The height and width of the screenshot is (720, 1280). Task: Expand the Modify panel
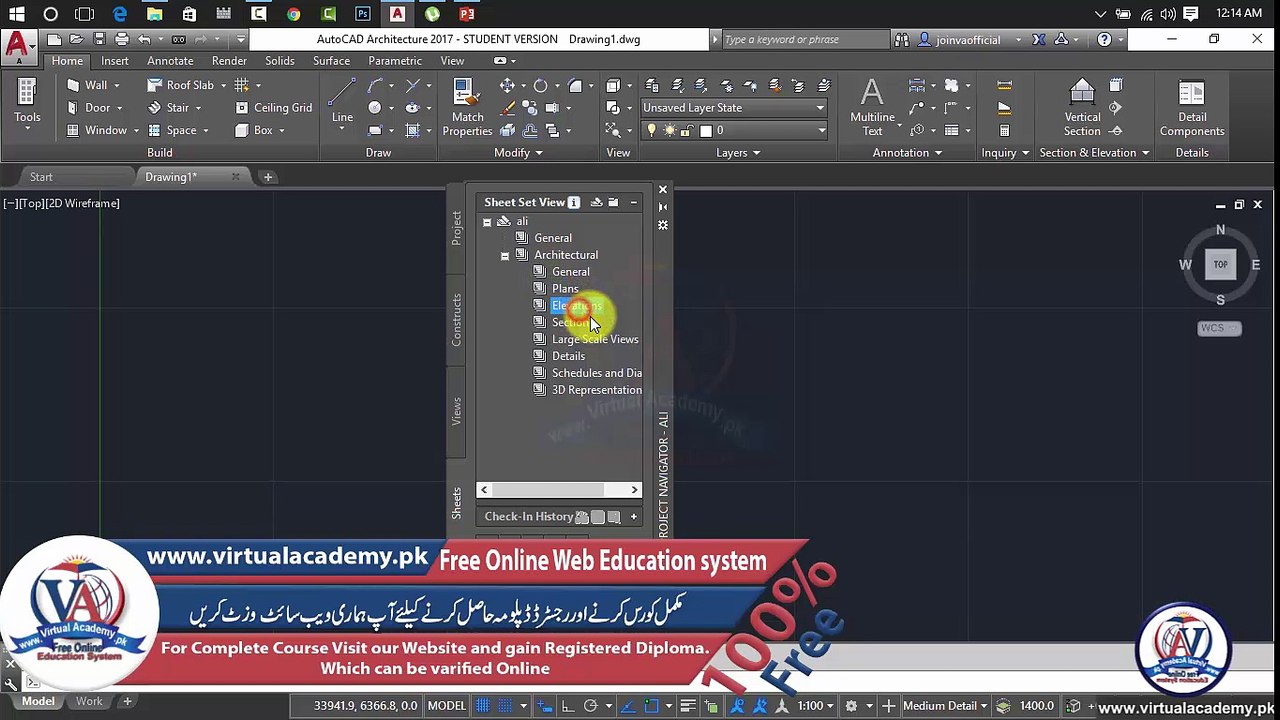[x=518, y=153]
